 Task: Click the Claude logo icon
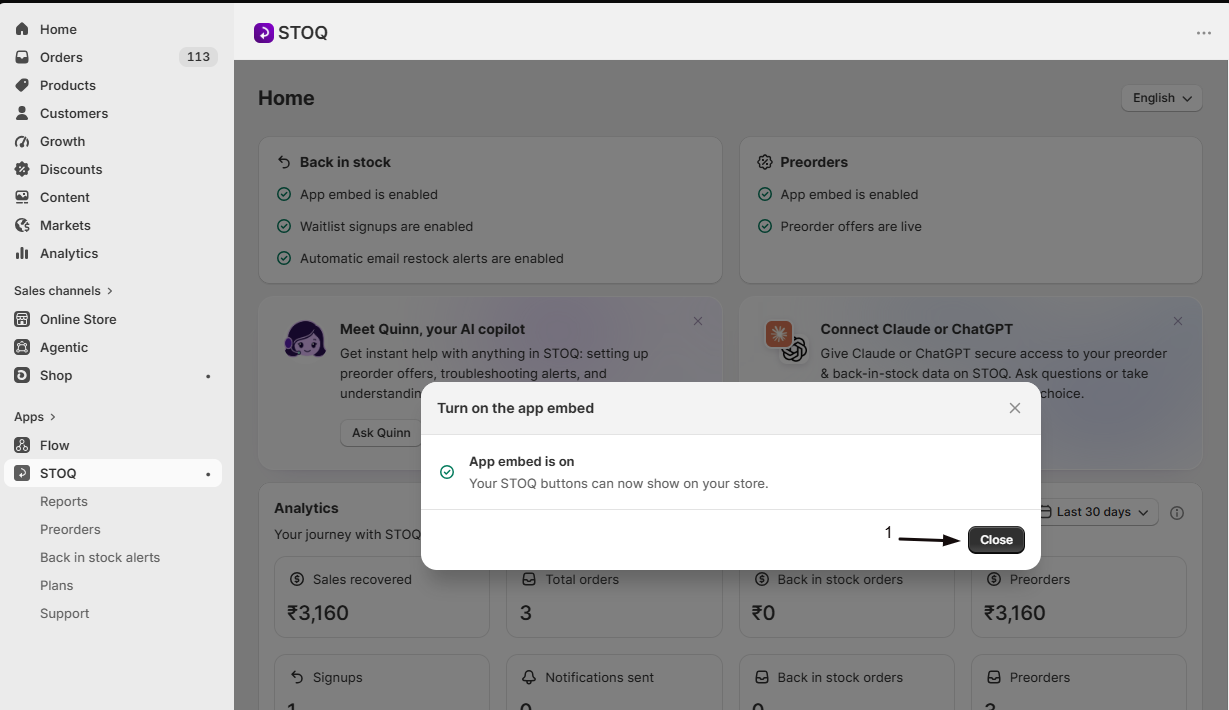(x=779, y=334)
